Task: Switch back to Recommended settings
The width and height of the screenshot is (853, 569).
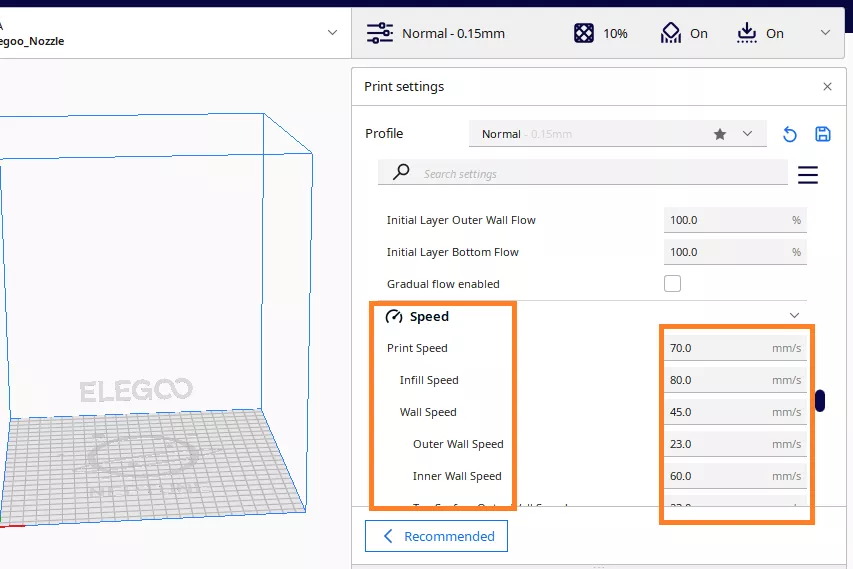Action: tap(437, 536)
